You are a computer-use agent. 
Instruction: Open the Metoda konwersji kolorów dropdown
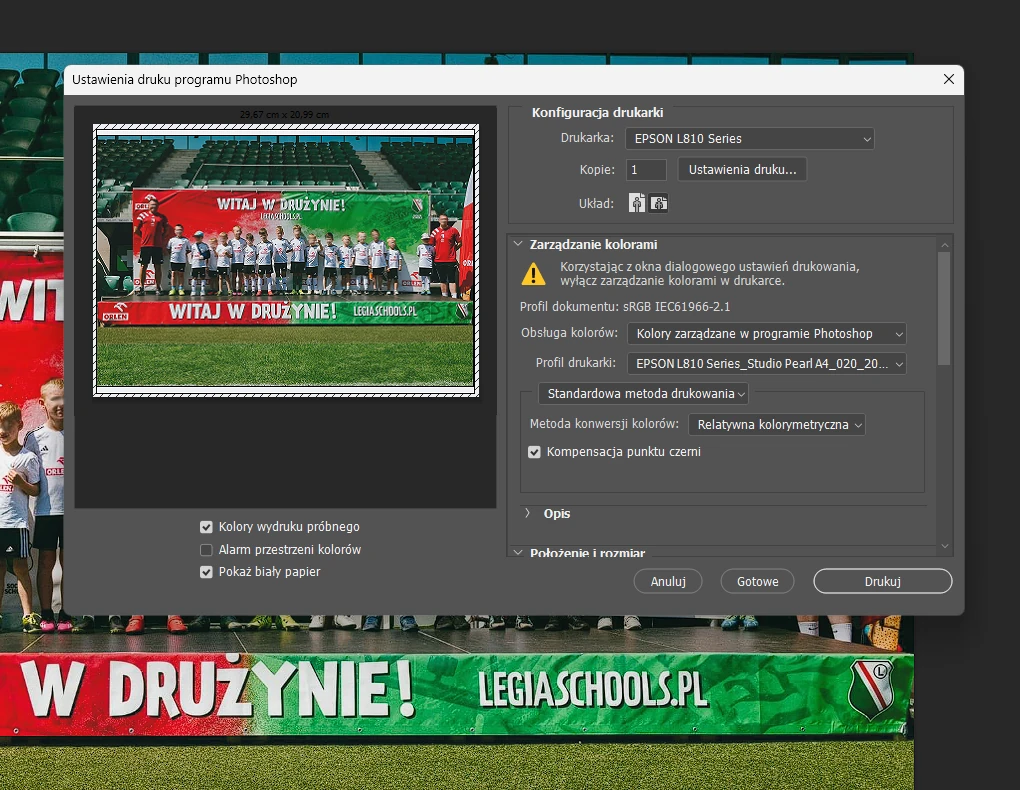(776, 424)
